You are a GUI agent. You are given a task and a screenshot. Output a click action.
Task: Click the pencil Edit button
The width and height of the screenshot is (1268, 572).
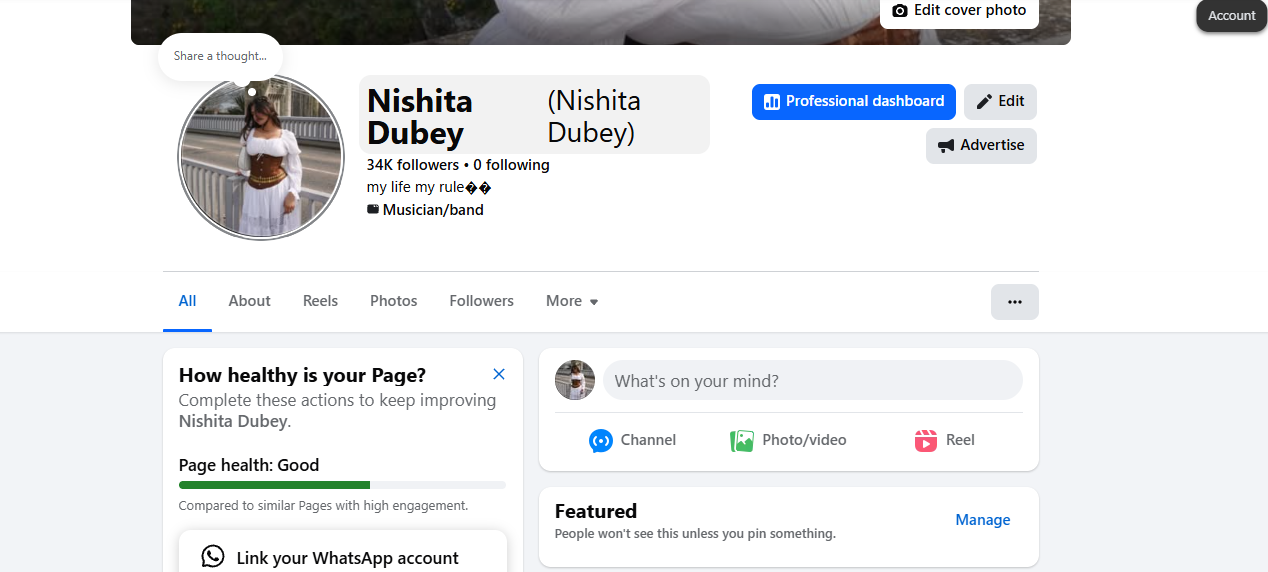[1000, 102]
